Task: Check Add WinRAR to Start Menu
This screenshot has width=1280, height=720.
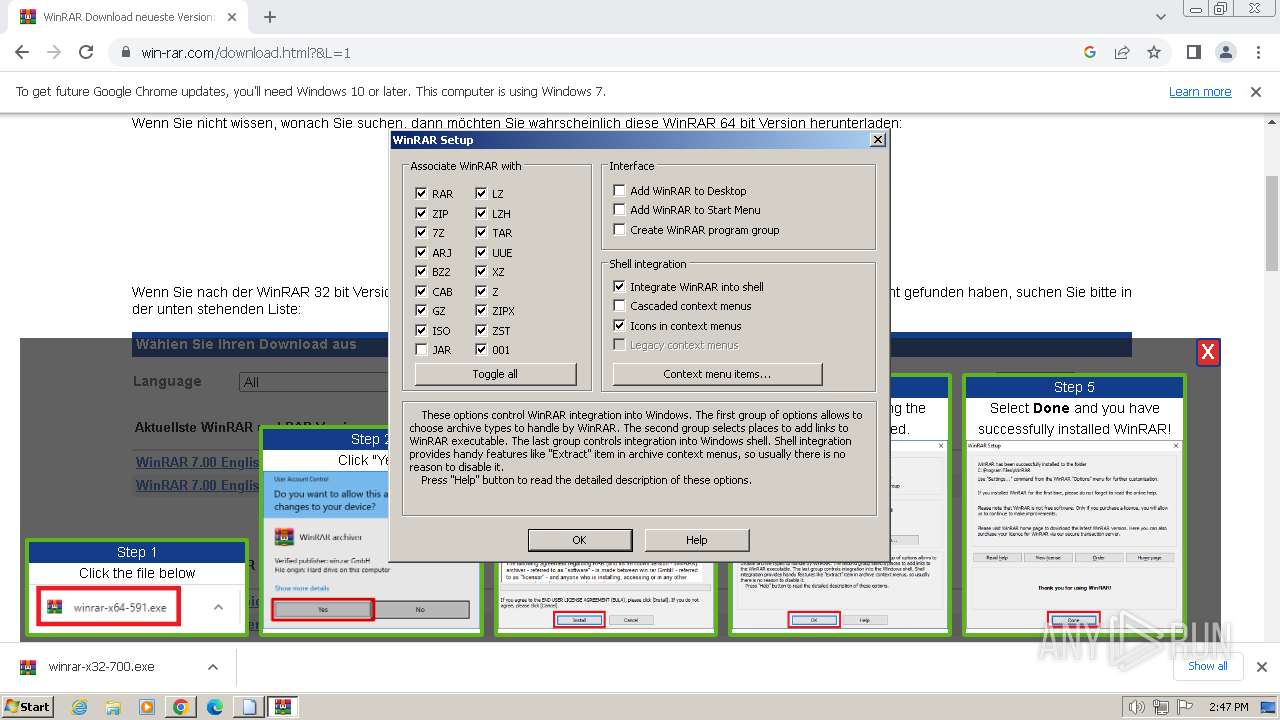Action: pyautogui.click(x=619, y=210)
